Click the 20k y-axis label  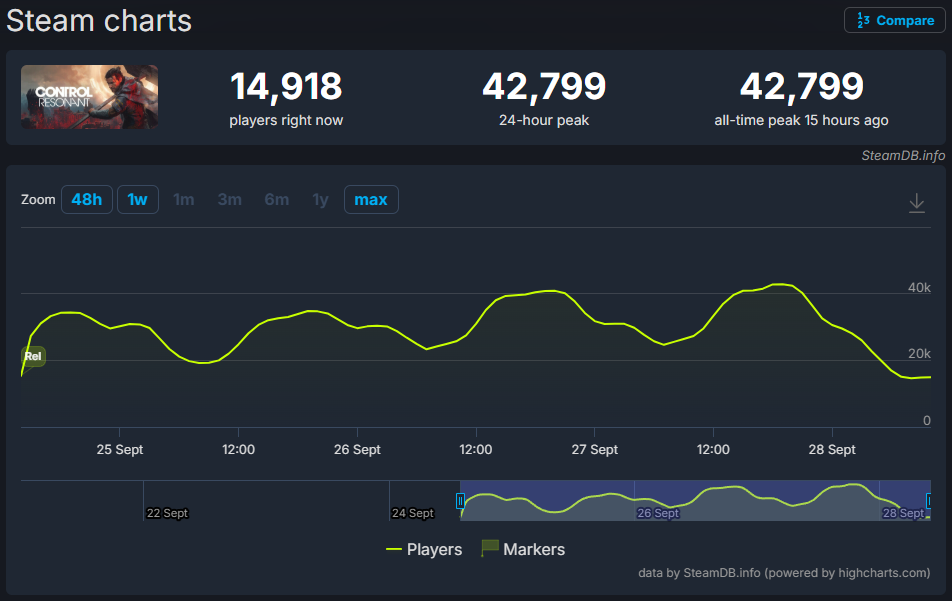919,354
